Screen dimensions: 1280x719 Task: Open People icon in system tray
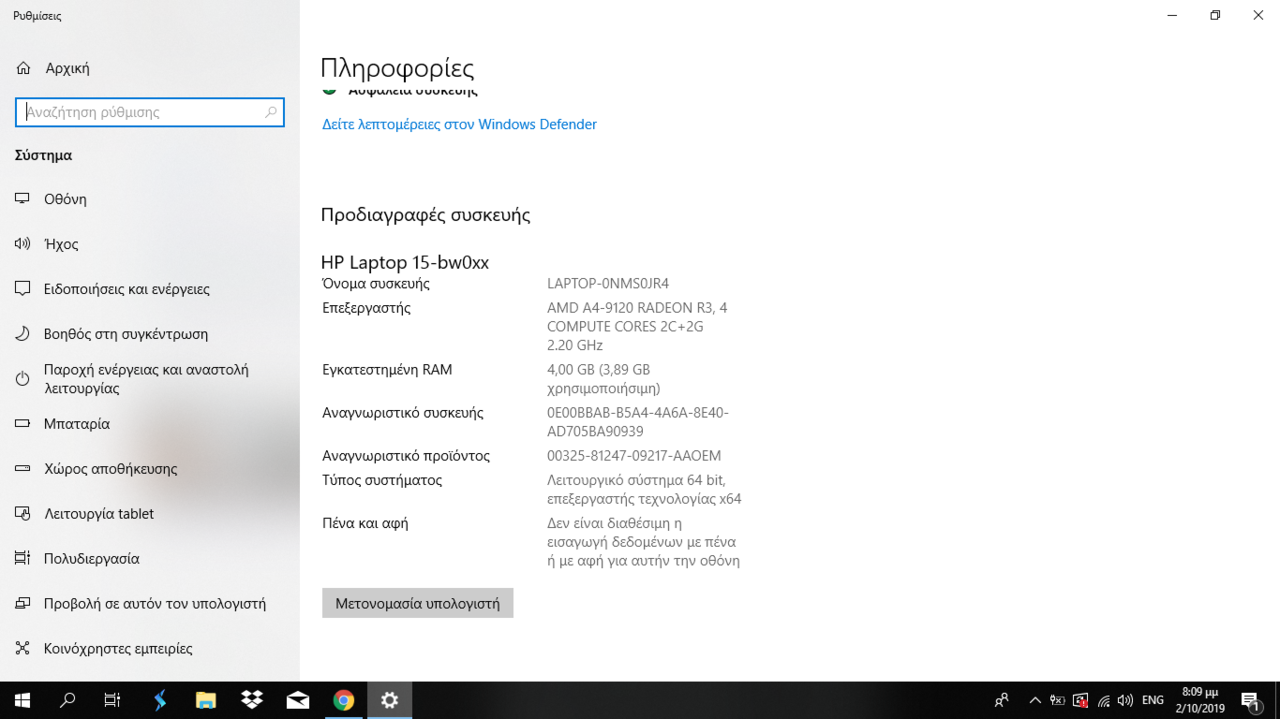point(1002,700)
